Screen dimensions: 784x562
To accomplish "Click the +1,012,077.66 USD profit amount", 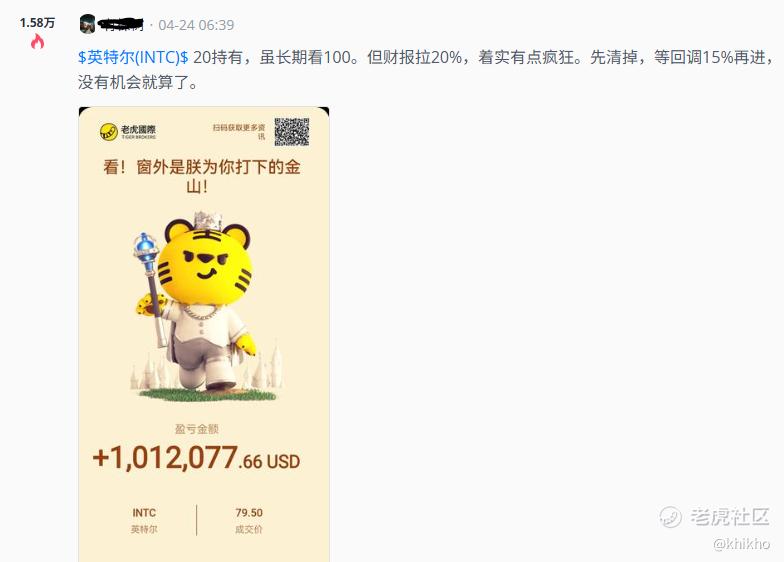I will point(196,458).
